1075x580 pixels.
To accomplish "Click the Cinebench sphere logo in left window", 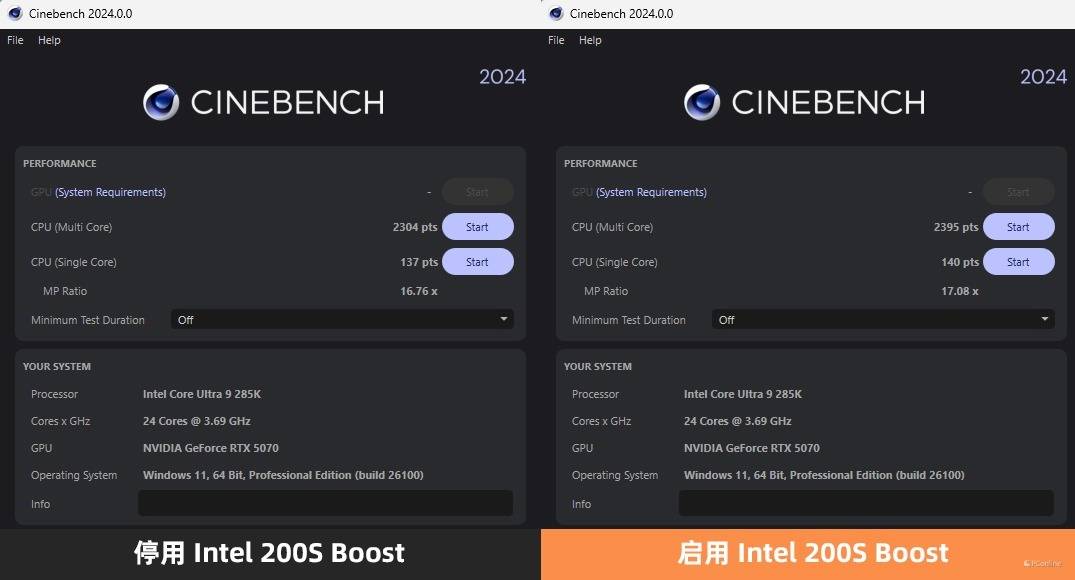I will (161, 102).
